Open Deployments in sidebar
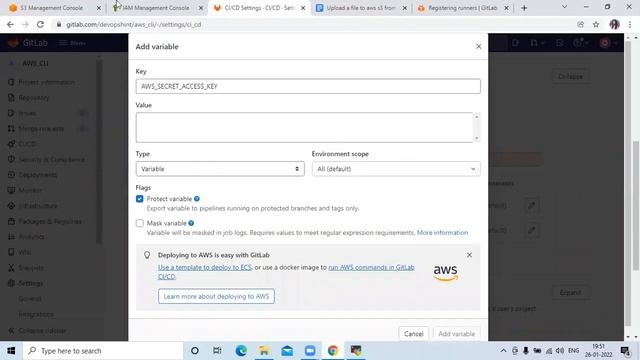Image resolution: width=640 pixels, height=360 pixels. pos(38,175)
